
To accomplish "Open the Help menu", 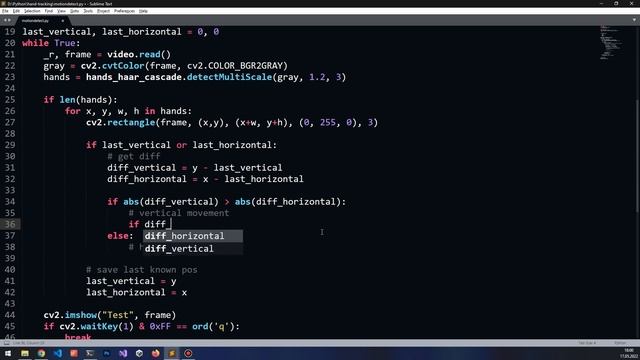I will tap(143, 11).
